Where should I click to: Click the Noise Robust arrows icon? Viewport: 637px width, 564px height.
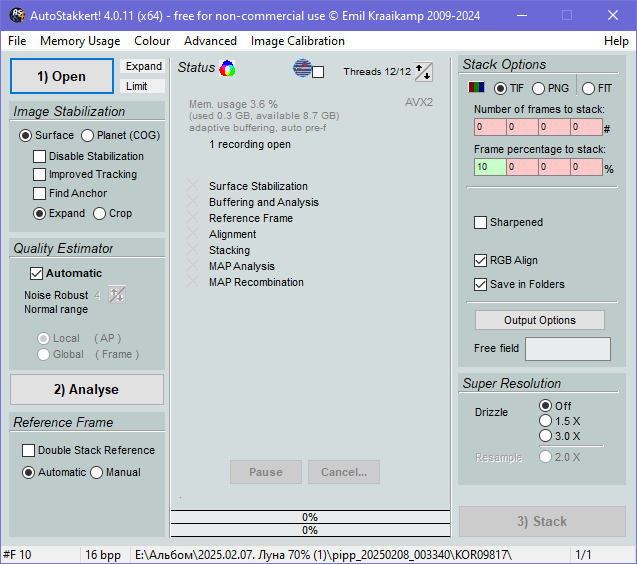click(x=117, y=295)
